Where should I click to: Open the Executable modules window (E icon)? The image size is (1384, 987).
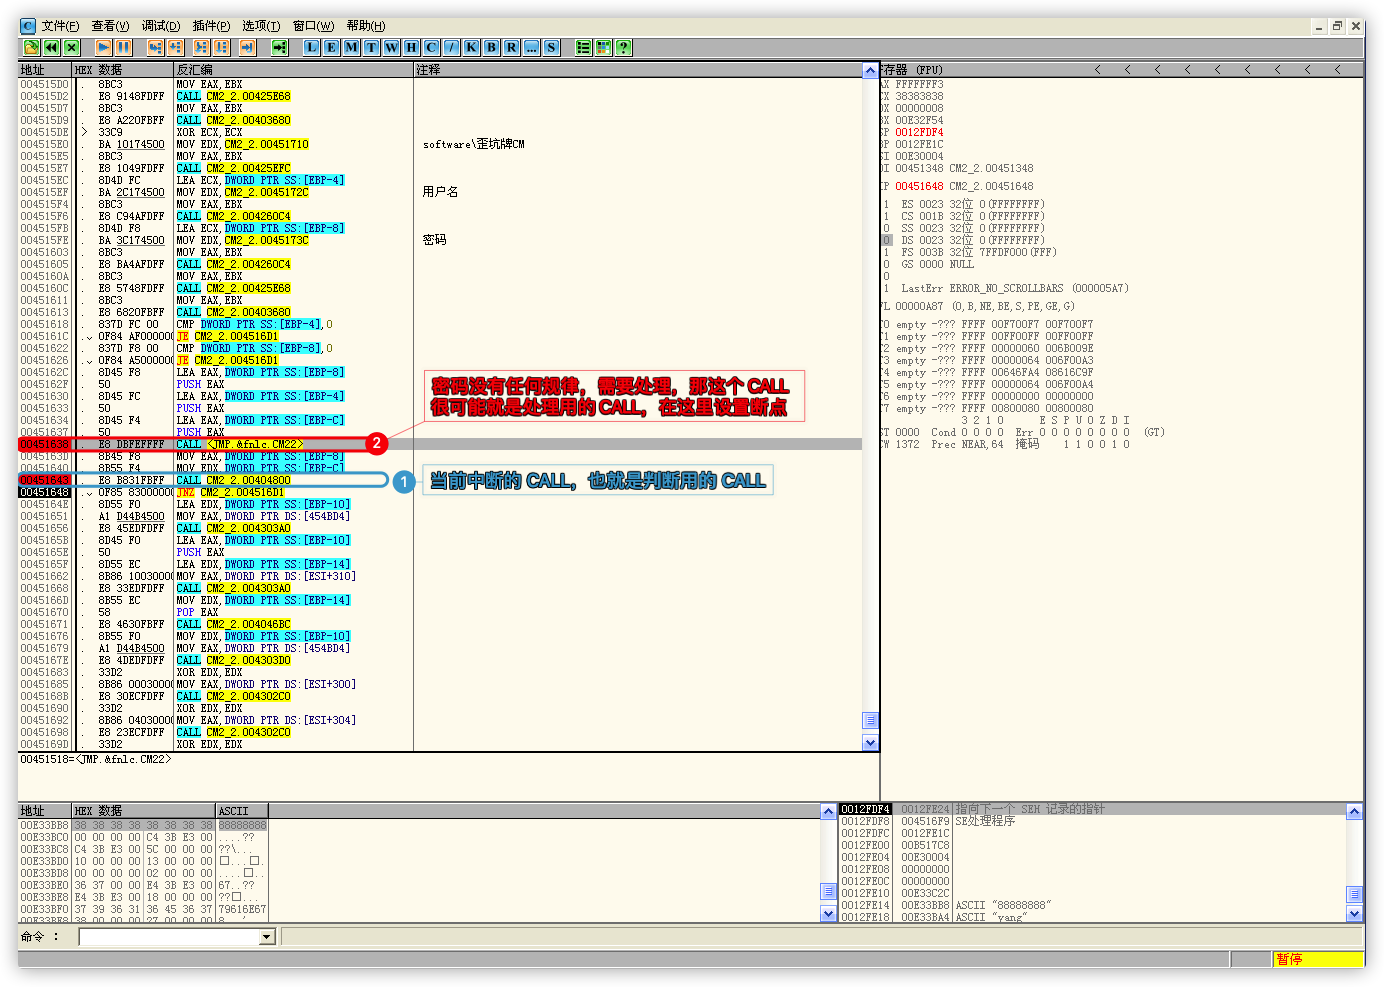[x=331, y=47]
